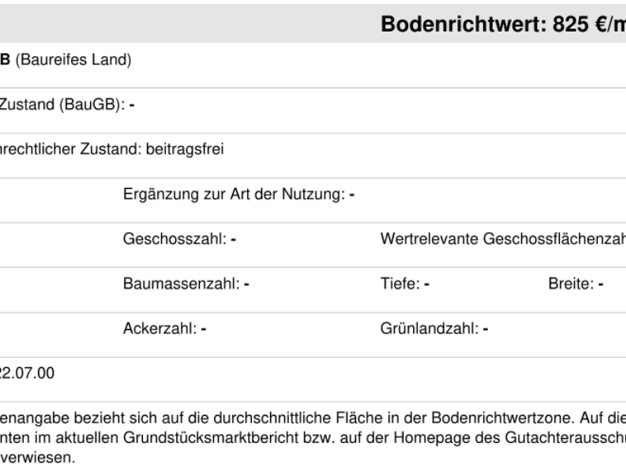This screenshot has height=470, width=626.
Task: Click the value 'beitragsfrei'
Action: [185, 149]
